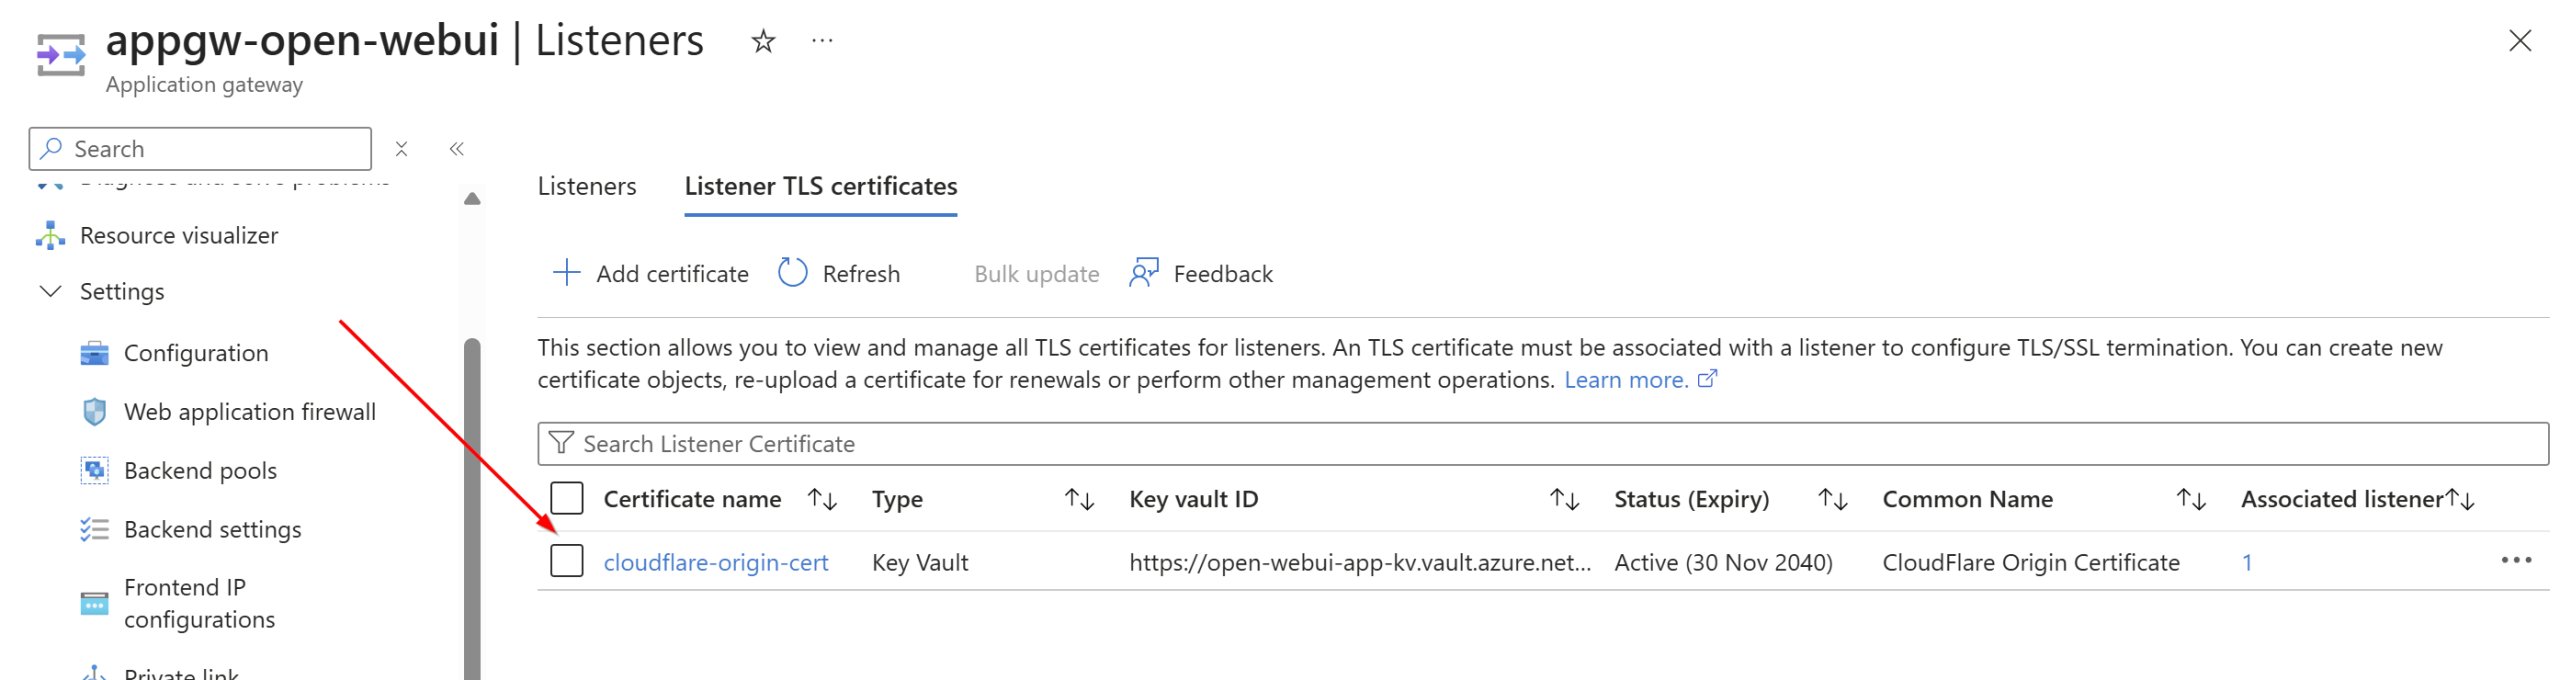This screenshot has height=680, width=2560.
Task: Refresh the certificate list
Action: (x=840, y=273)
